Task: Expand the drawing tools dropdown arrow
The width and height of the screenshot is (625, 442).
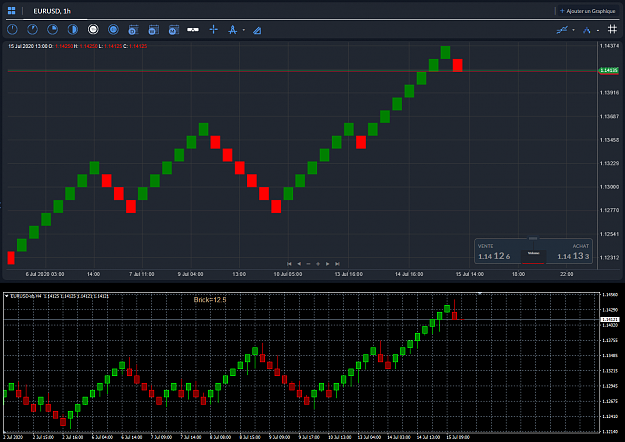Action: point(244,30)
